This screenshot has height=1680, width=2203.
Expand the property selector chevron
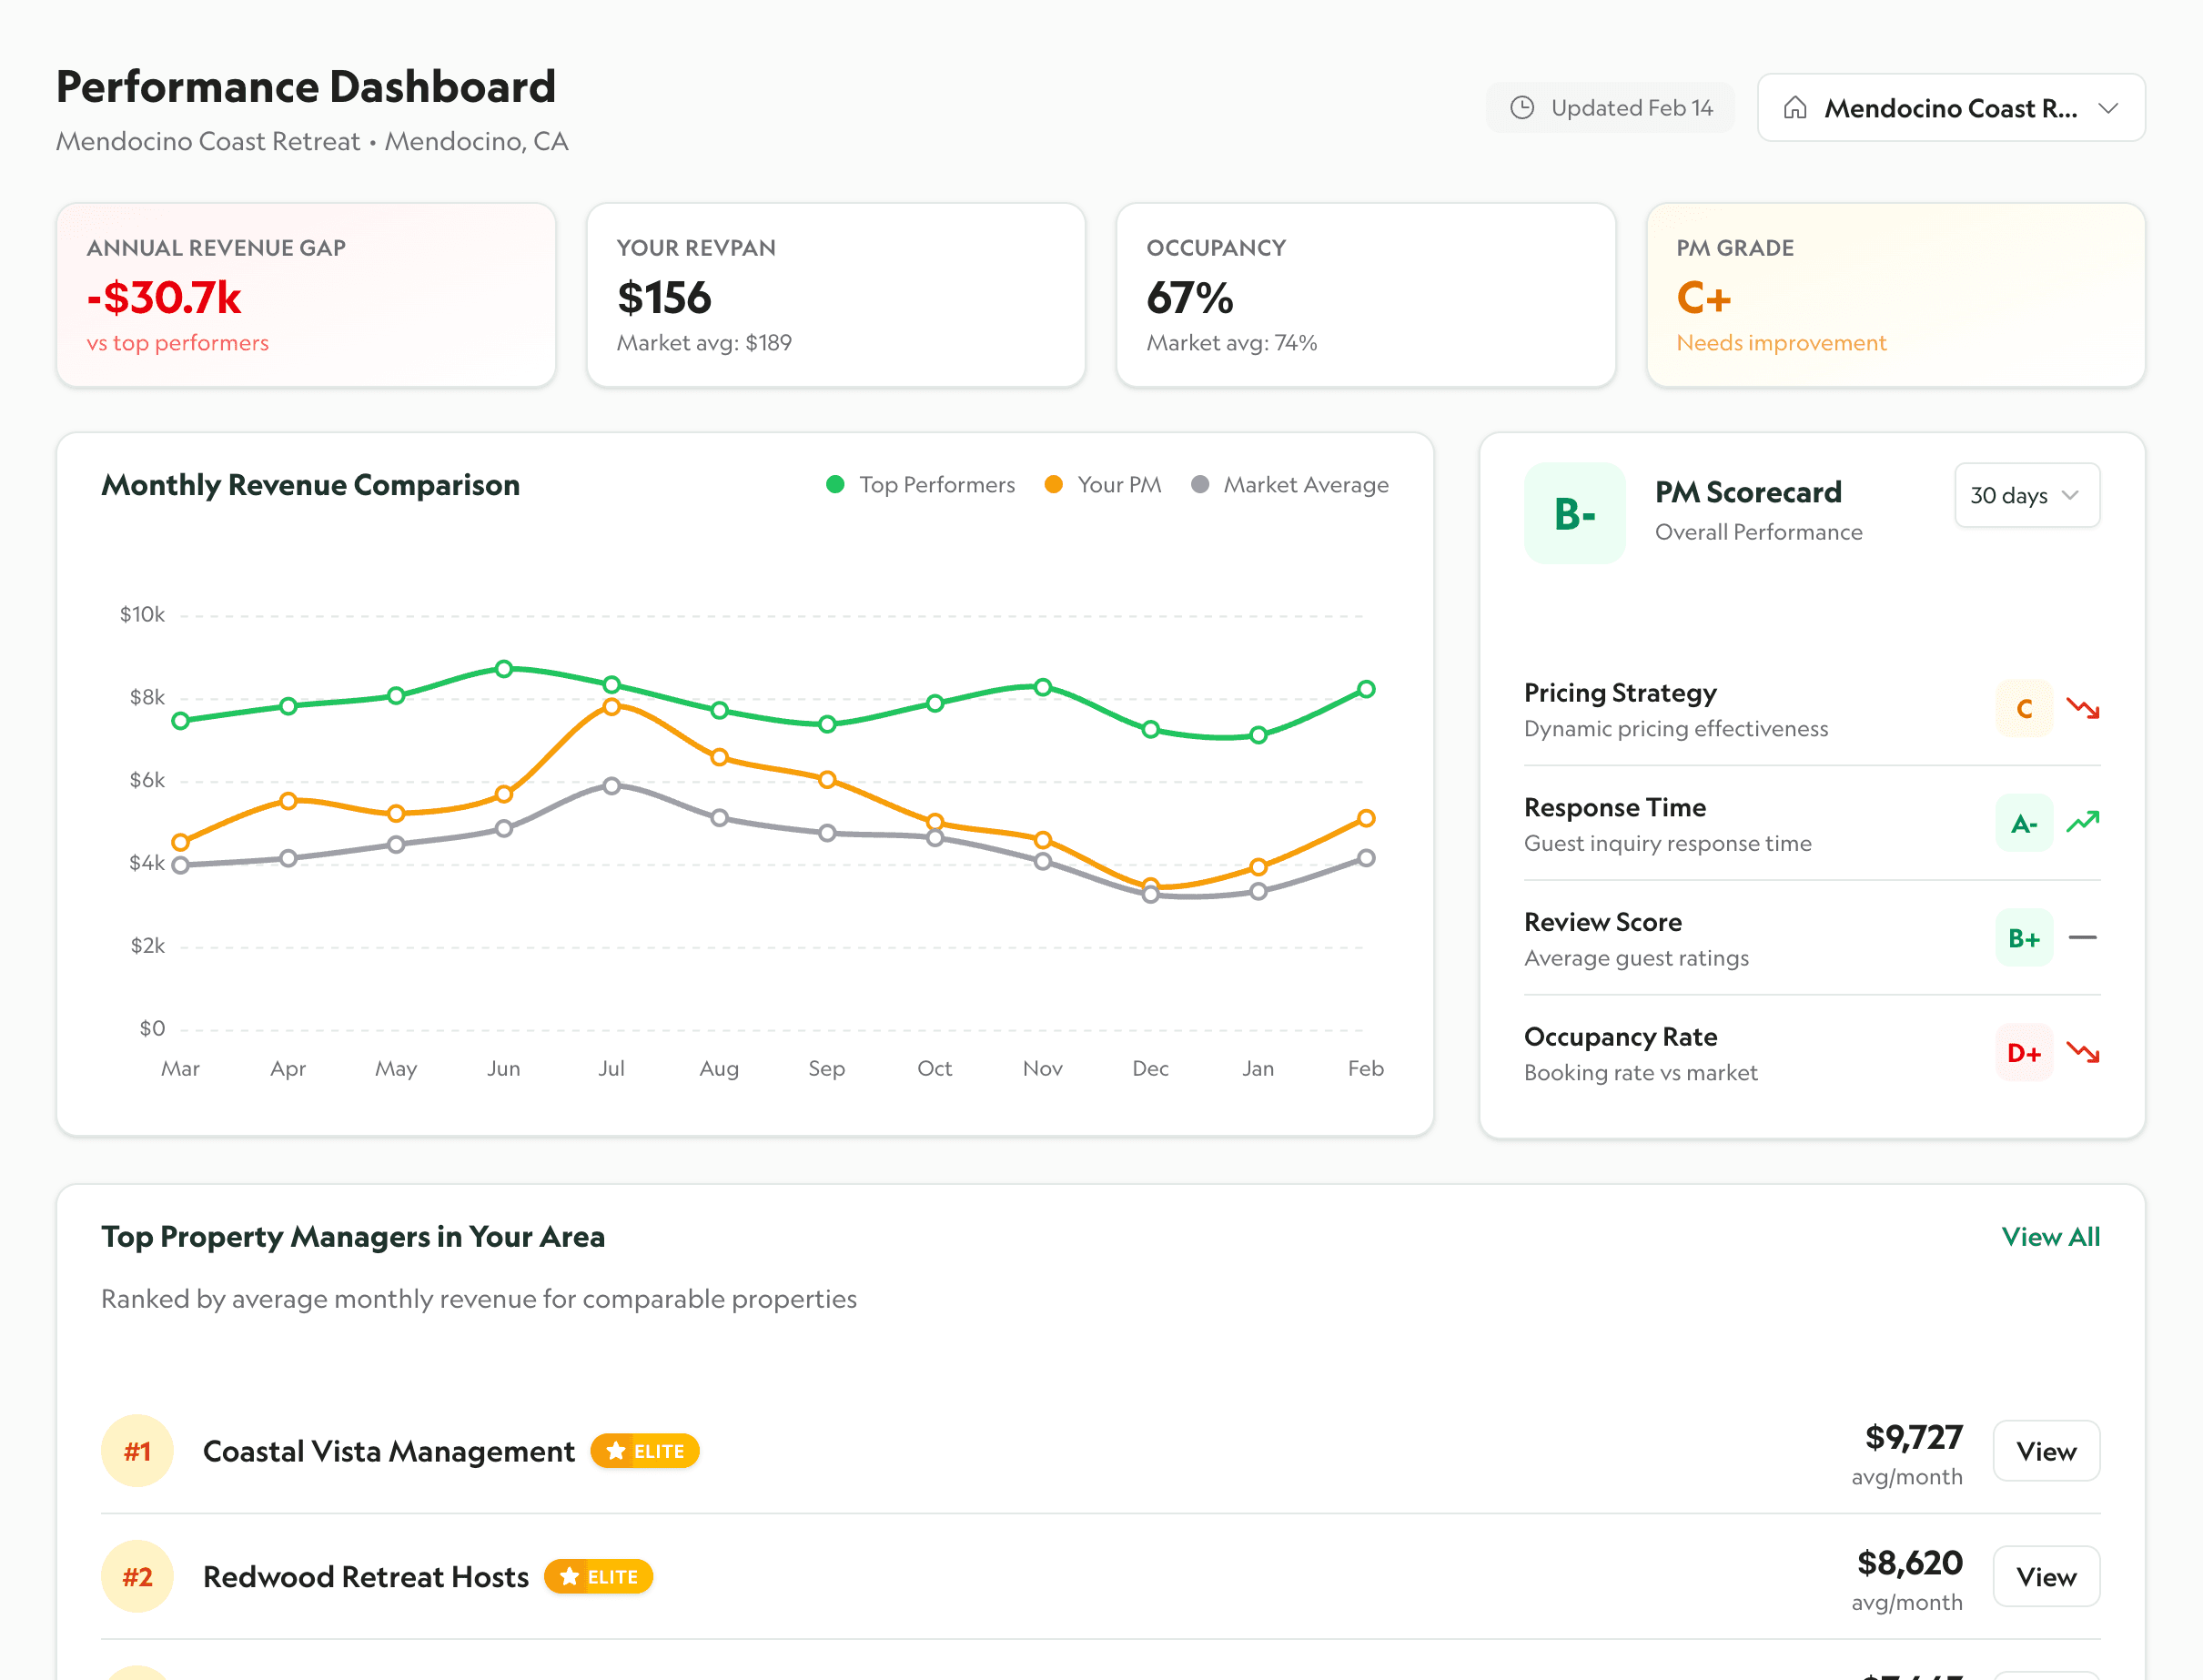2108,108
